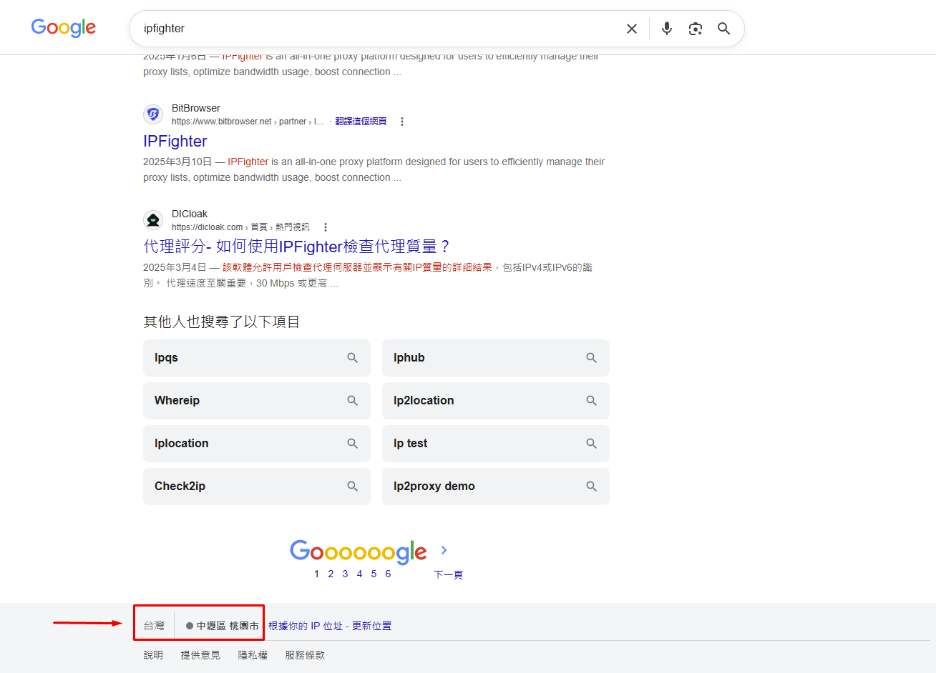The height and width of the screenshot is (673, 936).
Task: Search related term Iplocation
Action: point(257,444)
